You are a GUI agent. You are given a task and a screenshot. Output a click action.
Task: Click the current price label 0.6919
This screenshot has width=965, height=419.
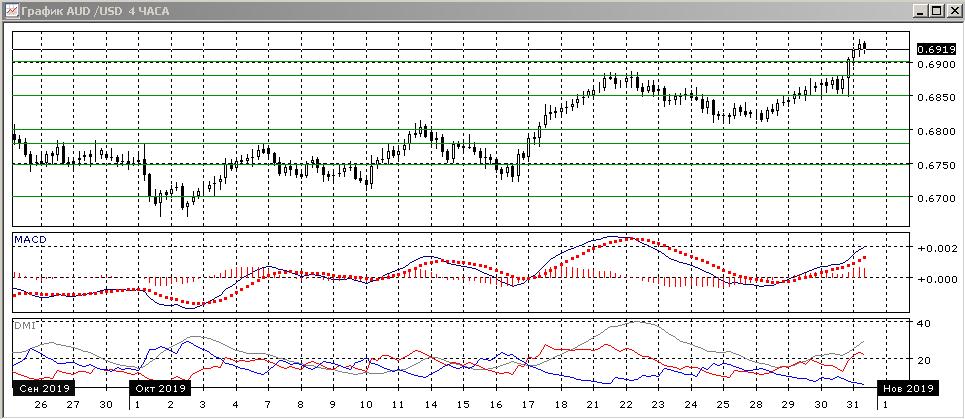tap(936, 49)
